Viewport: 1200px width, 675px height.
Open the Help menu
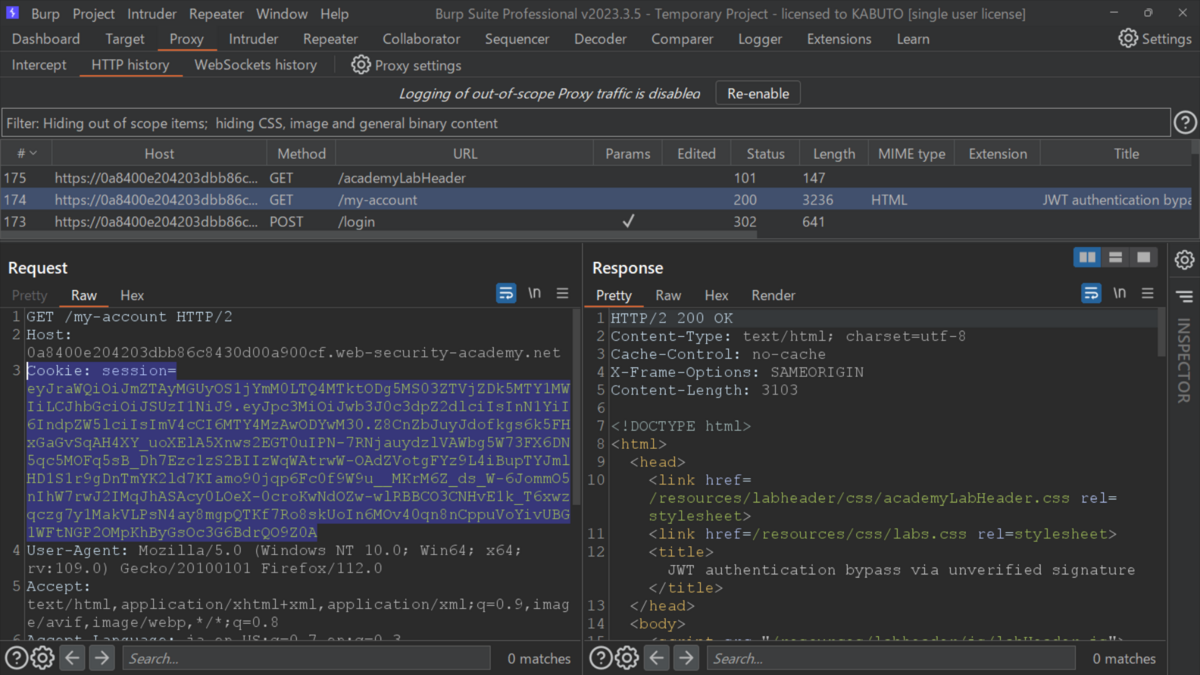pyautogui.click(x=335, y=14)
